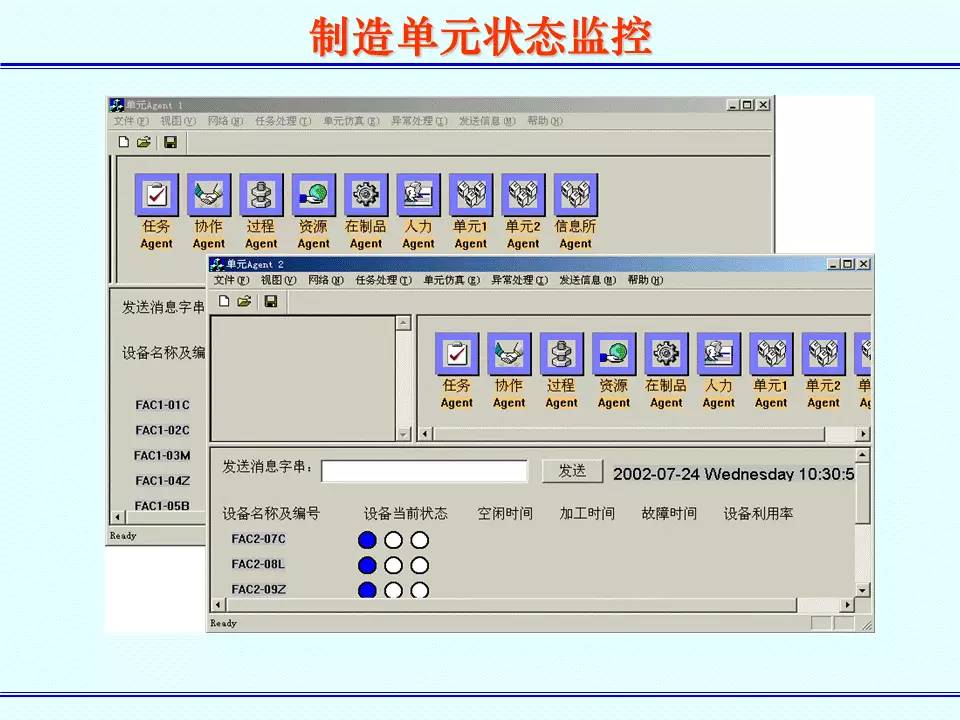Image resolution: width=960 pixels, height=720 pixels.
Task: Click the Save toolbar icon in 单元Agent 2
Action: click(270, 301)
